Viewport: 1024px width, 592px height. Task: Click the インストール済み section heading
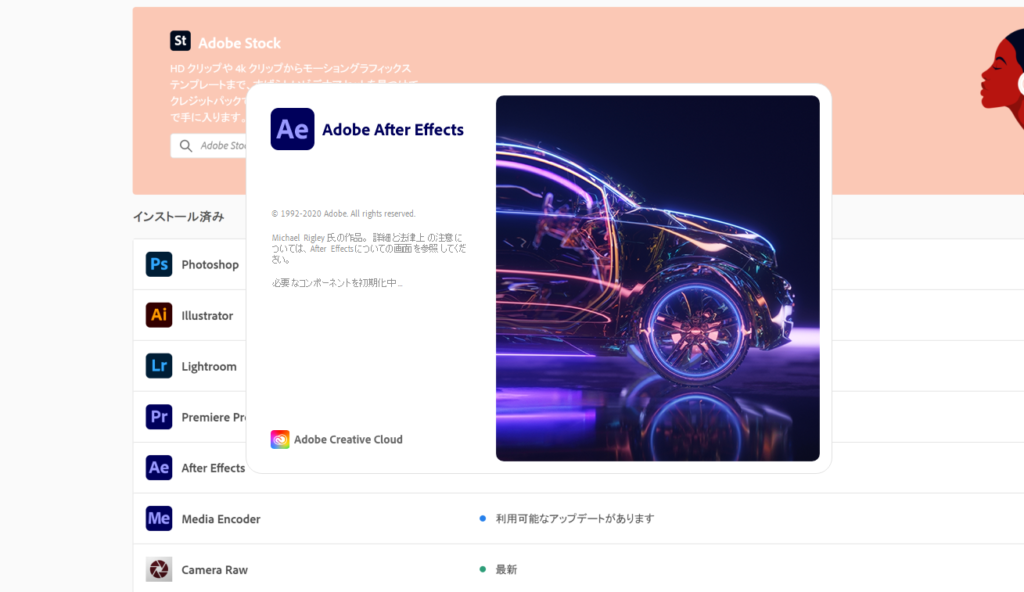point(178,216)
